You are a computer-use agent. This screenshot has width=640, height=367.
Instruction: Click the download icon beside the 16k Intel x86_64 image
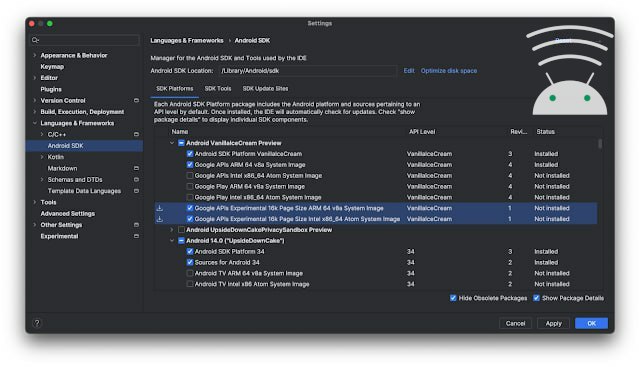(160, 219)
